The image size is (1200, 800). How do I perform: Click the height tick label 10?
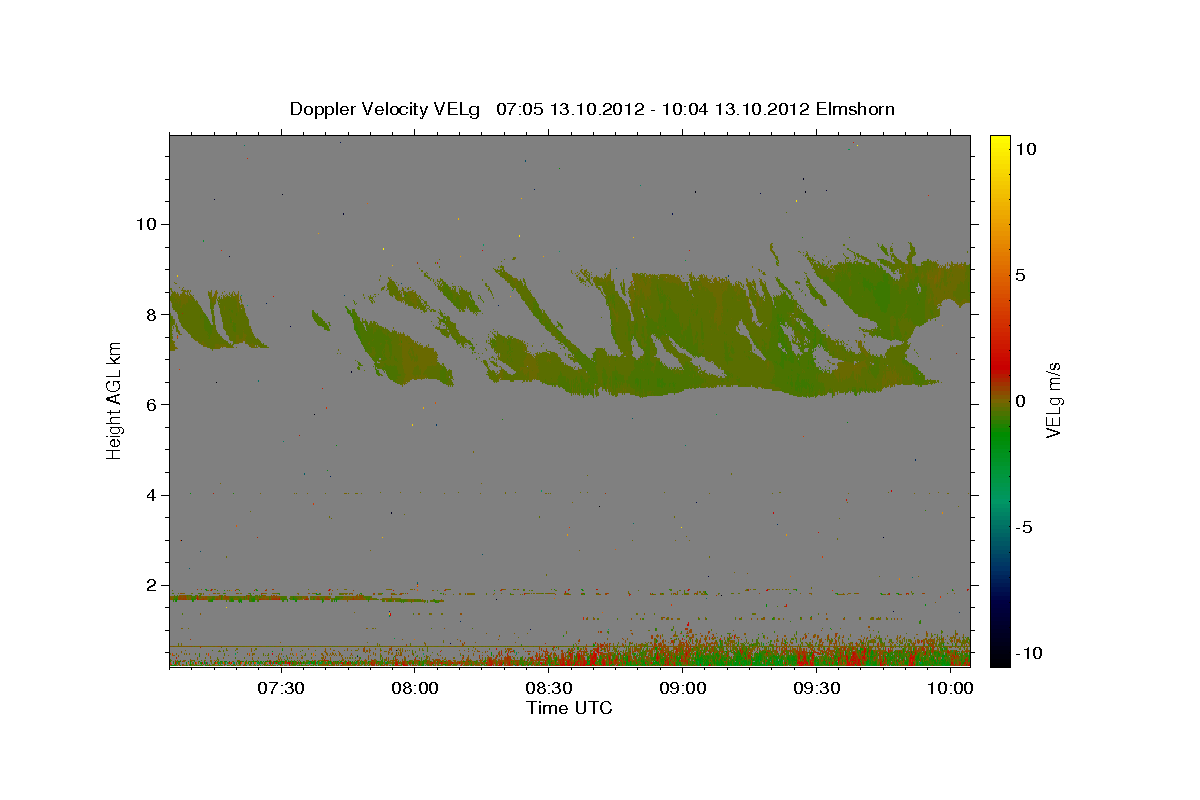click(x=146, y=224)
